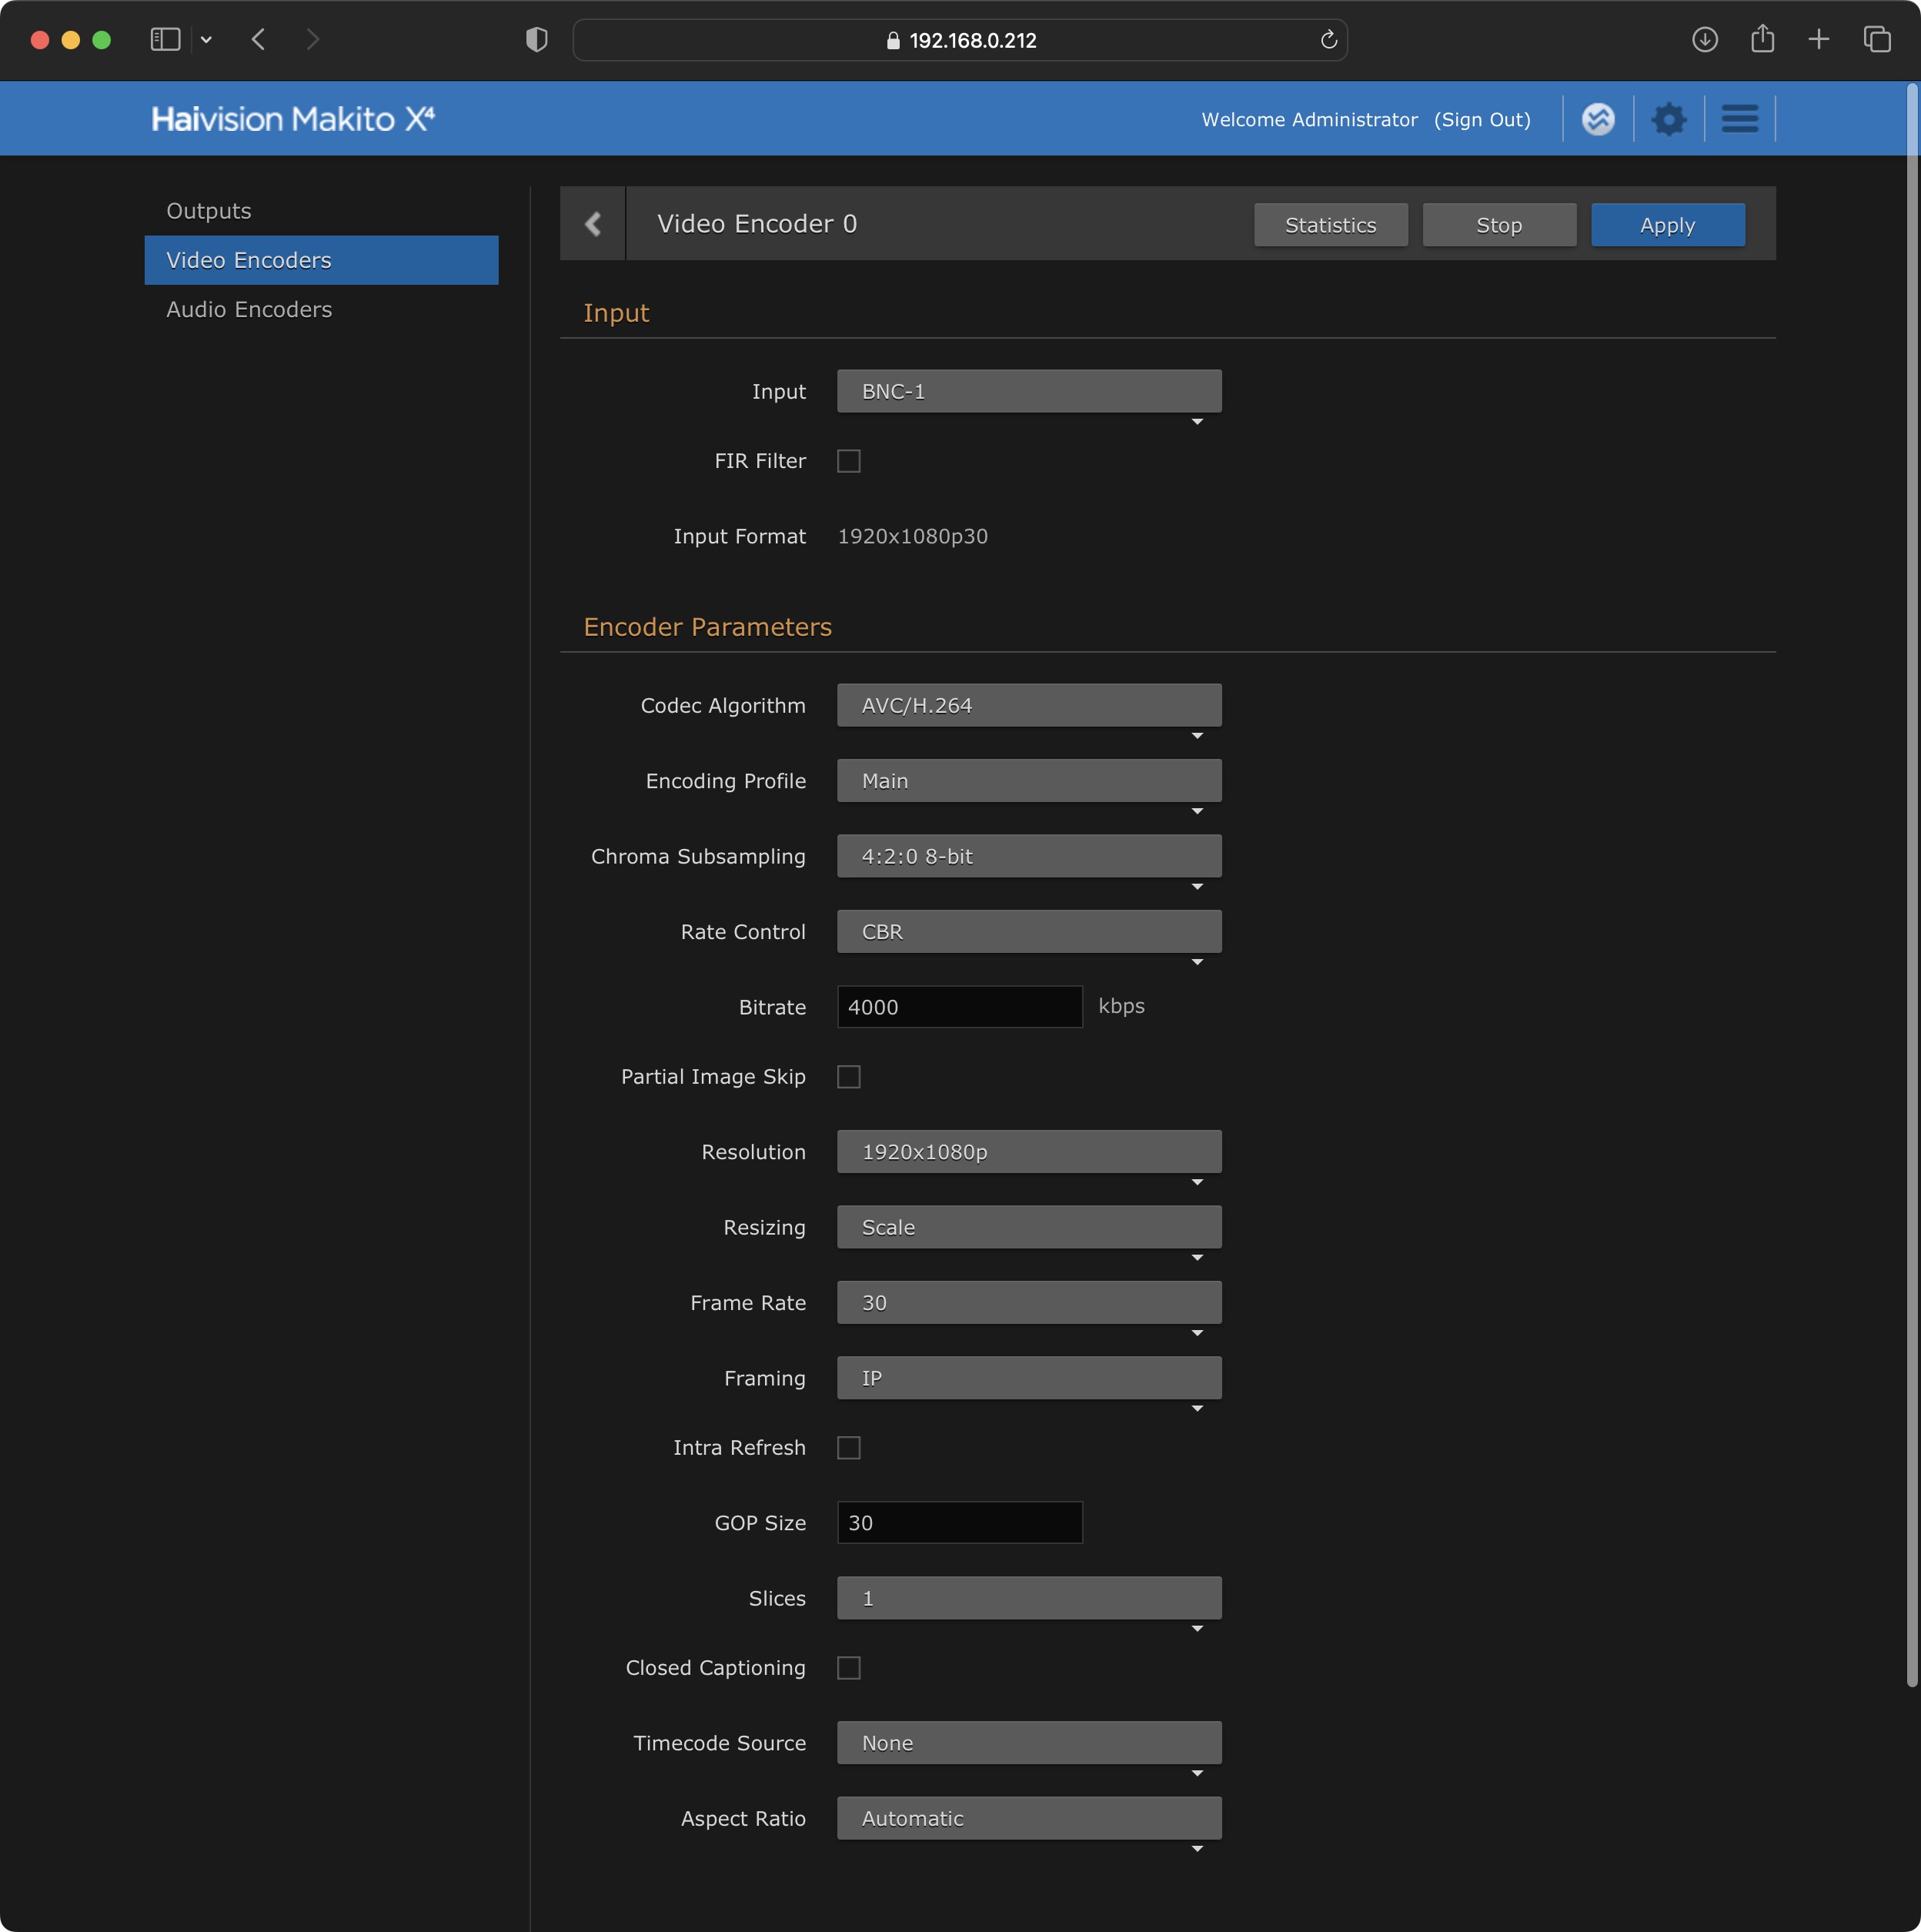The height and width of the screenshot is (1932, 1921).
Task: Open the hamburger menu icon
Action: [1739, 120]
